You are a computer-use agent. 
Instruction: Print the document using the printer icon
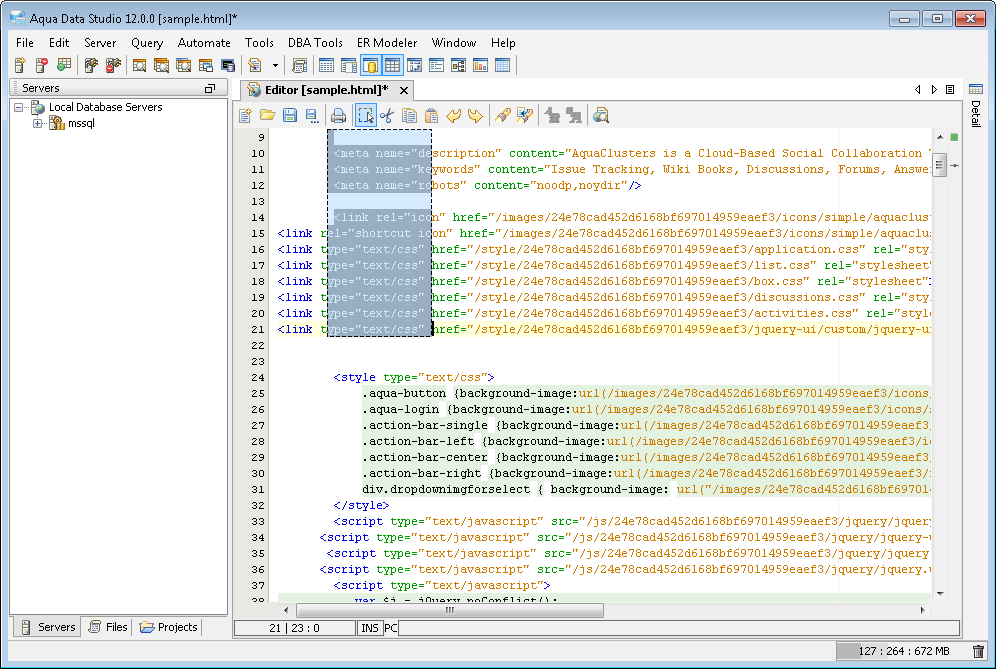(339, 116)
